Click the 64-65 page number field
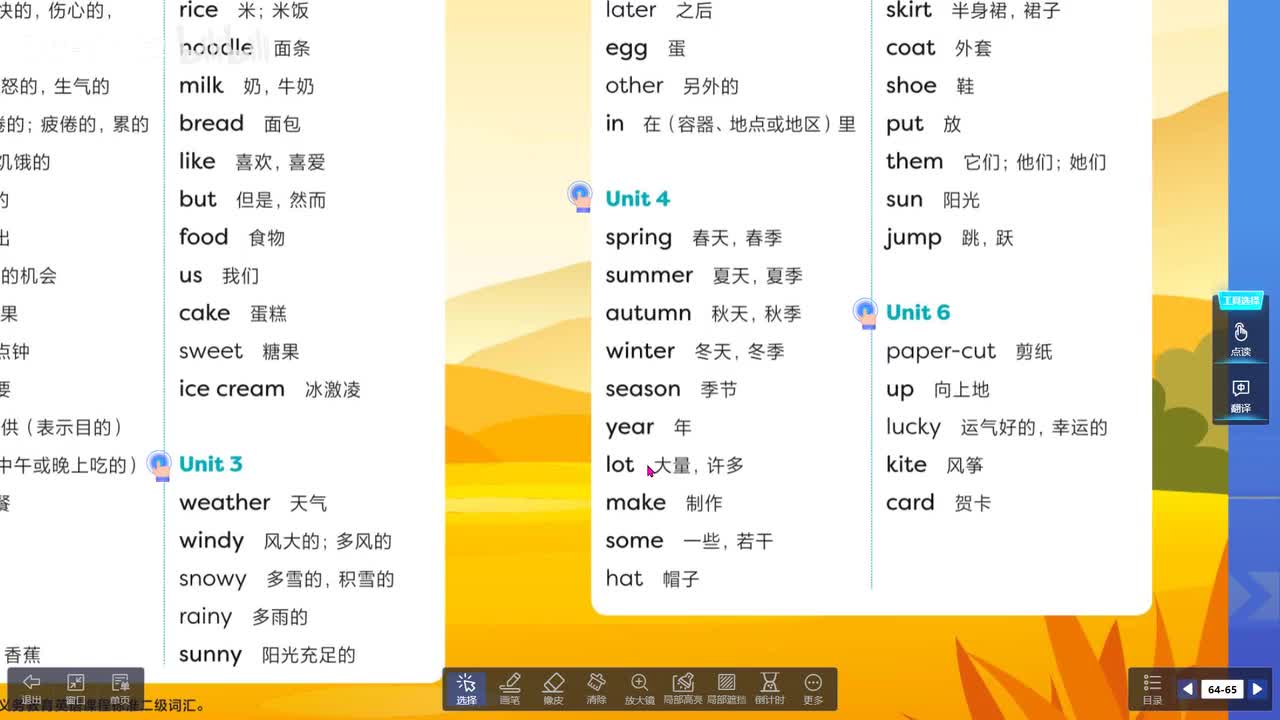Screen dimensions: 1280x720 point(1222,689)
